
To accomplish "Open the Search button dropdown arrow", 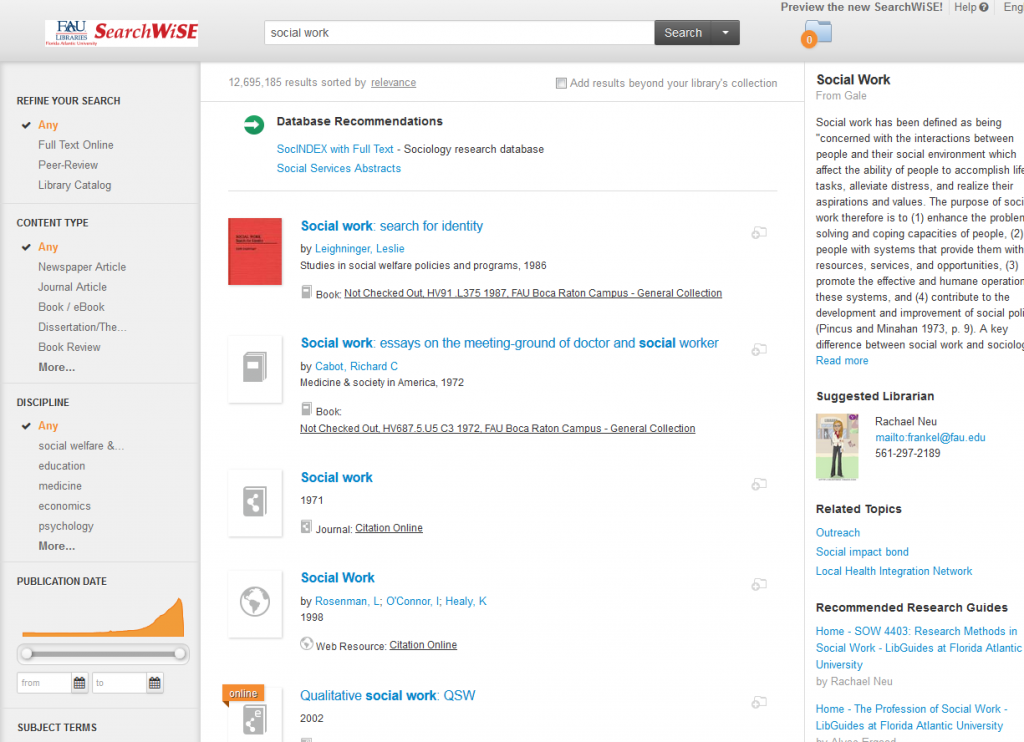I will (x=725, y=33).
